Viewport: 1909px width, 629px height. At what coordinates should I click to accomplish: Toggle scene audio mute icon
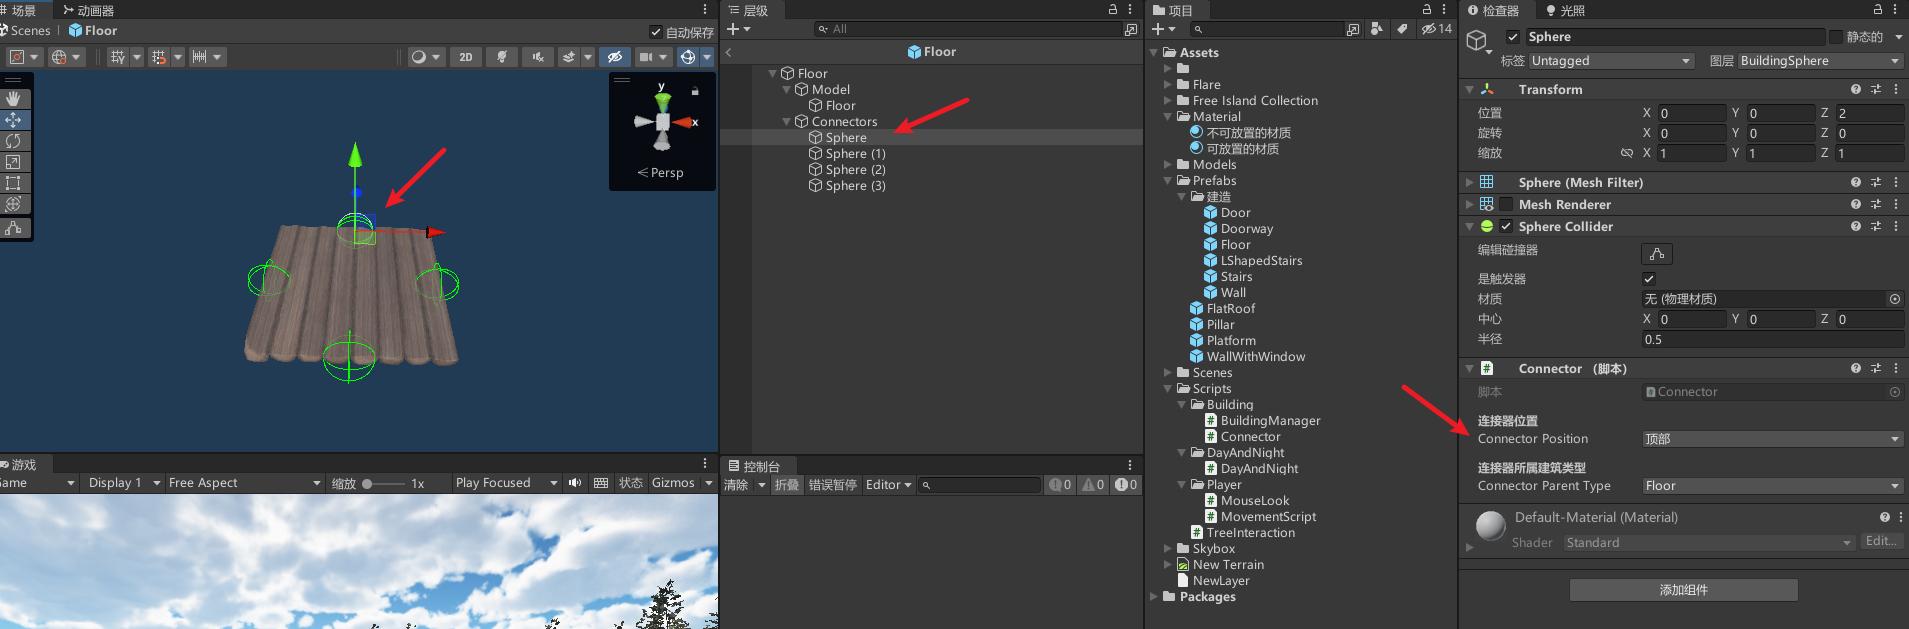point(538,57)
